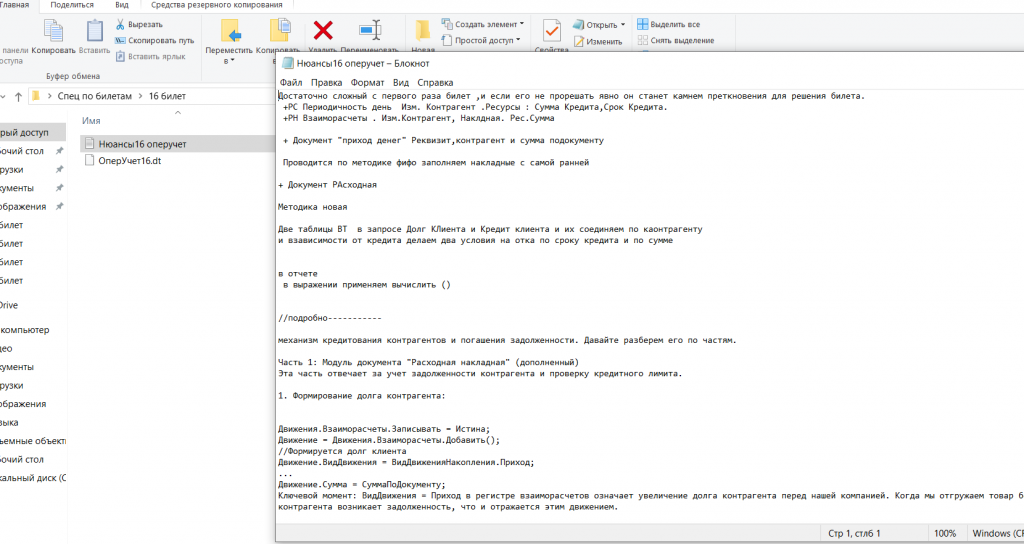
Task: Expand the Open button dropdown
Action: tap(622, 25)
